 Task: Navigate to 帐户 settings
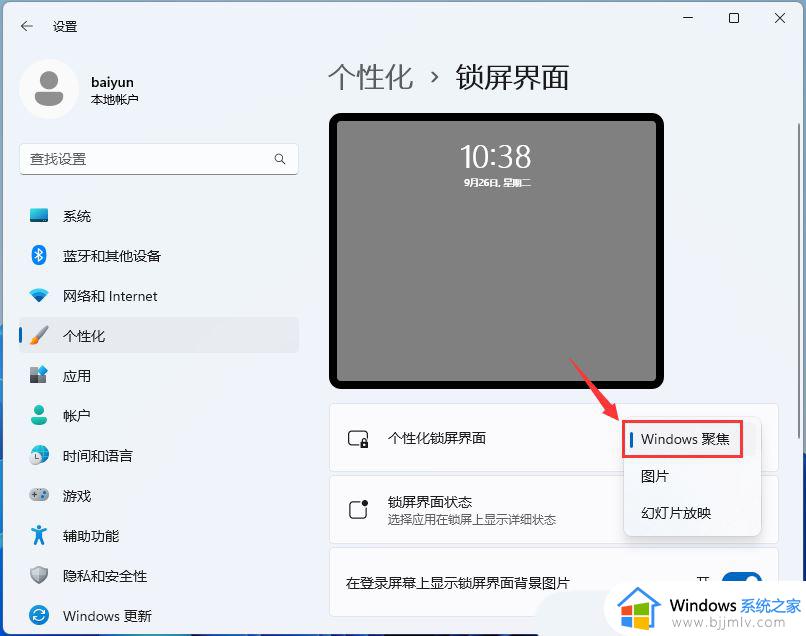click(x=159, y=415)
